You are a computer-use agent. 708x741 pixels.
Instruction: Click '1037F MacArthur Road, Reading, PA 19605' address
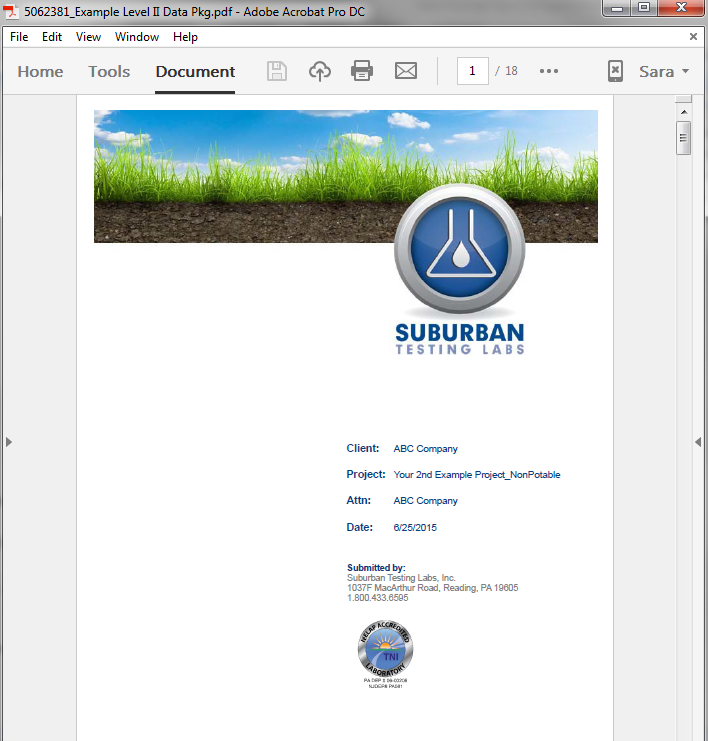tap(432, 587)
